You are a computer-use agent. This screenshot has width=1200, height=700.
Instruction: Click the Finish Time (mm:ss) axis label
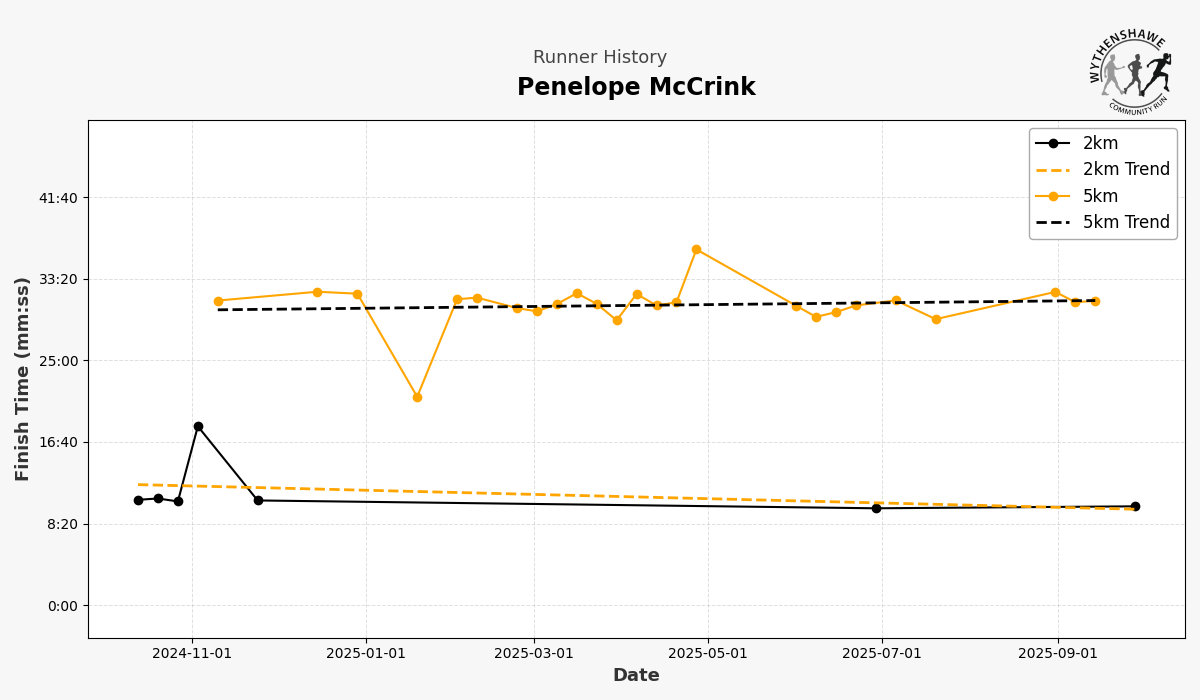point(23,379)
